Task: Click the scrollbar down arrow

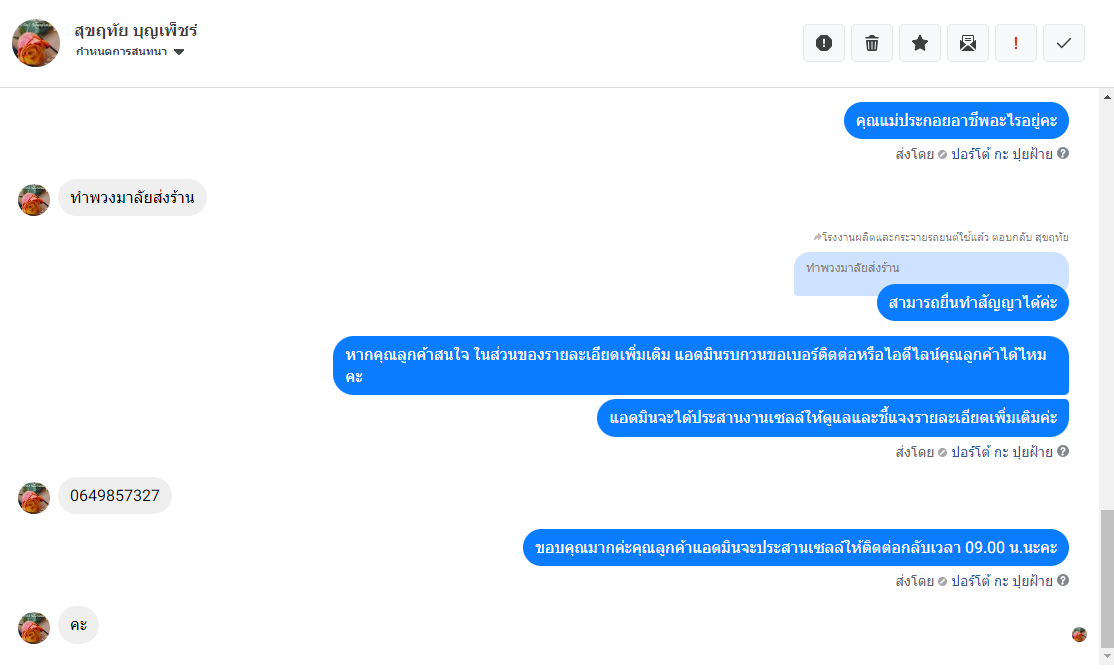Action: (x=1105, y=659)
